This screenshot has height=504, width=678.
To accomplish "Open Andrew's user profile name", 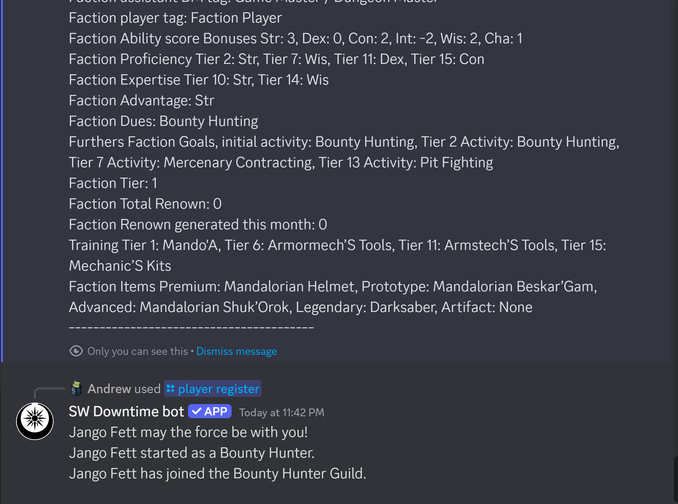I will [x=109, y=388].
